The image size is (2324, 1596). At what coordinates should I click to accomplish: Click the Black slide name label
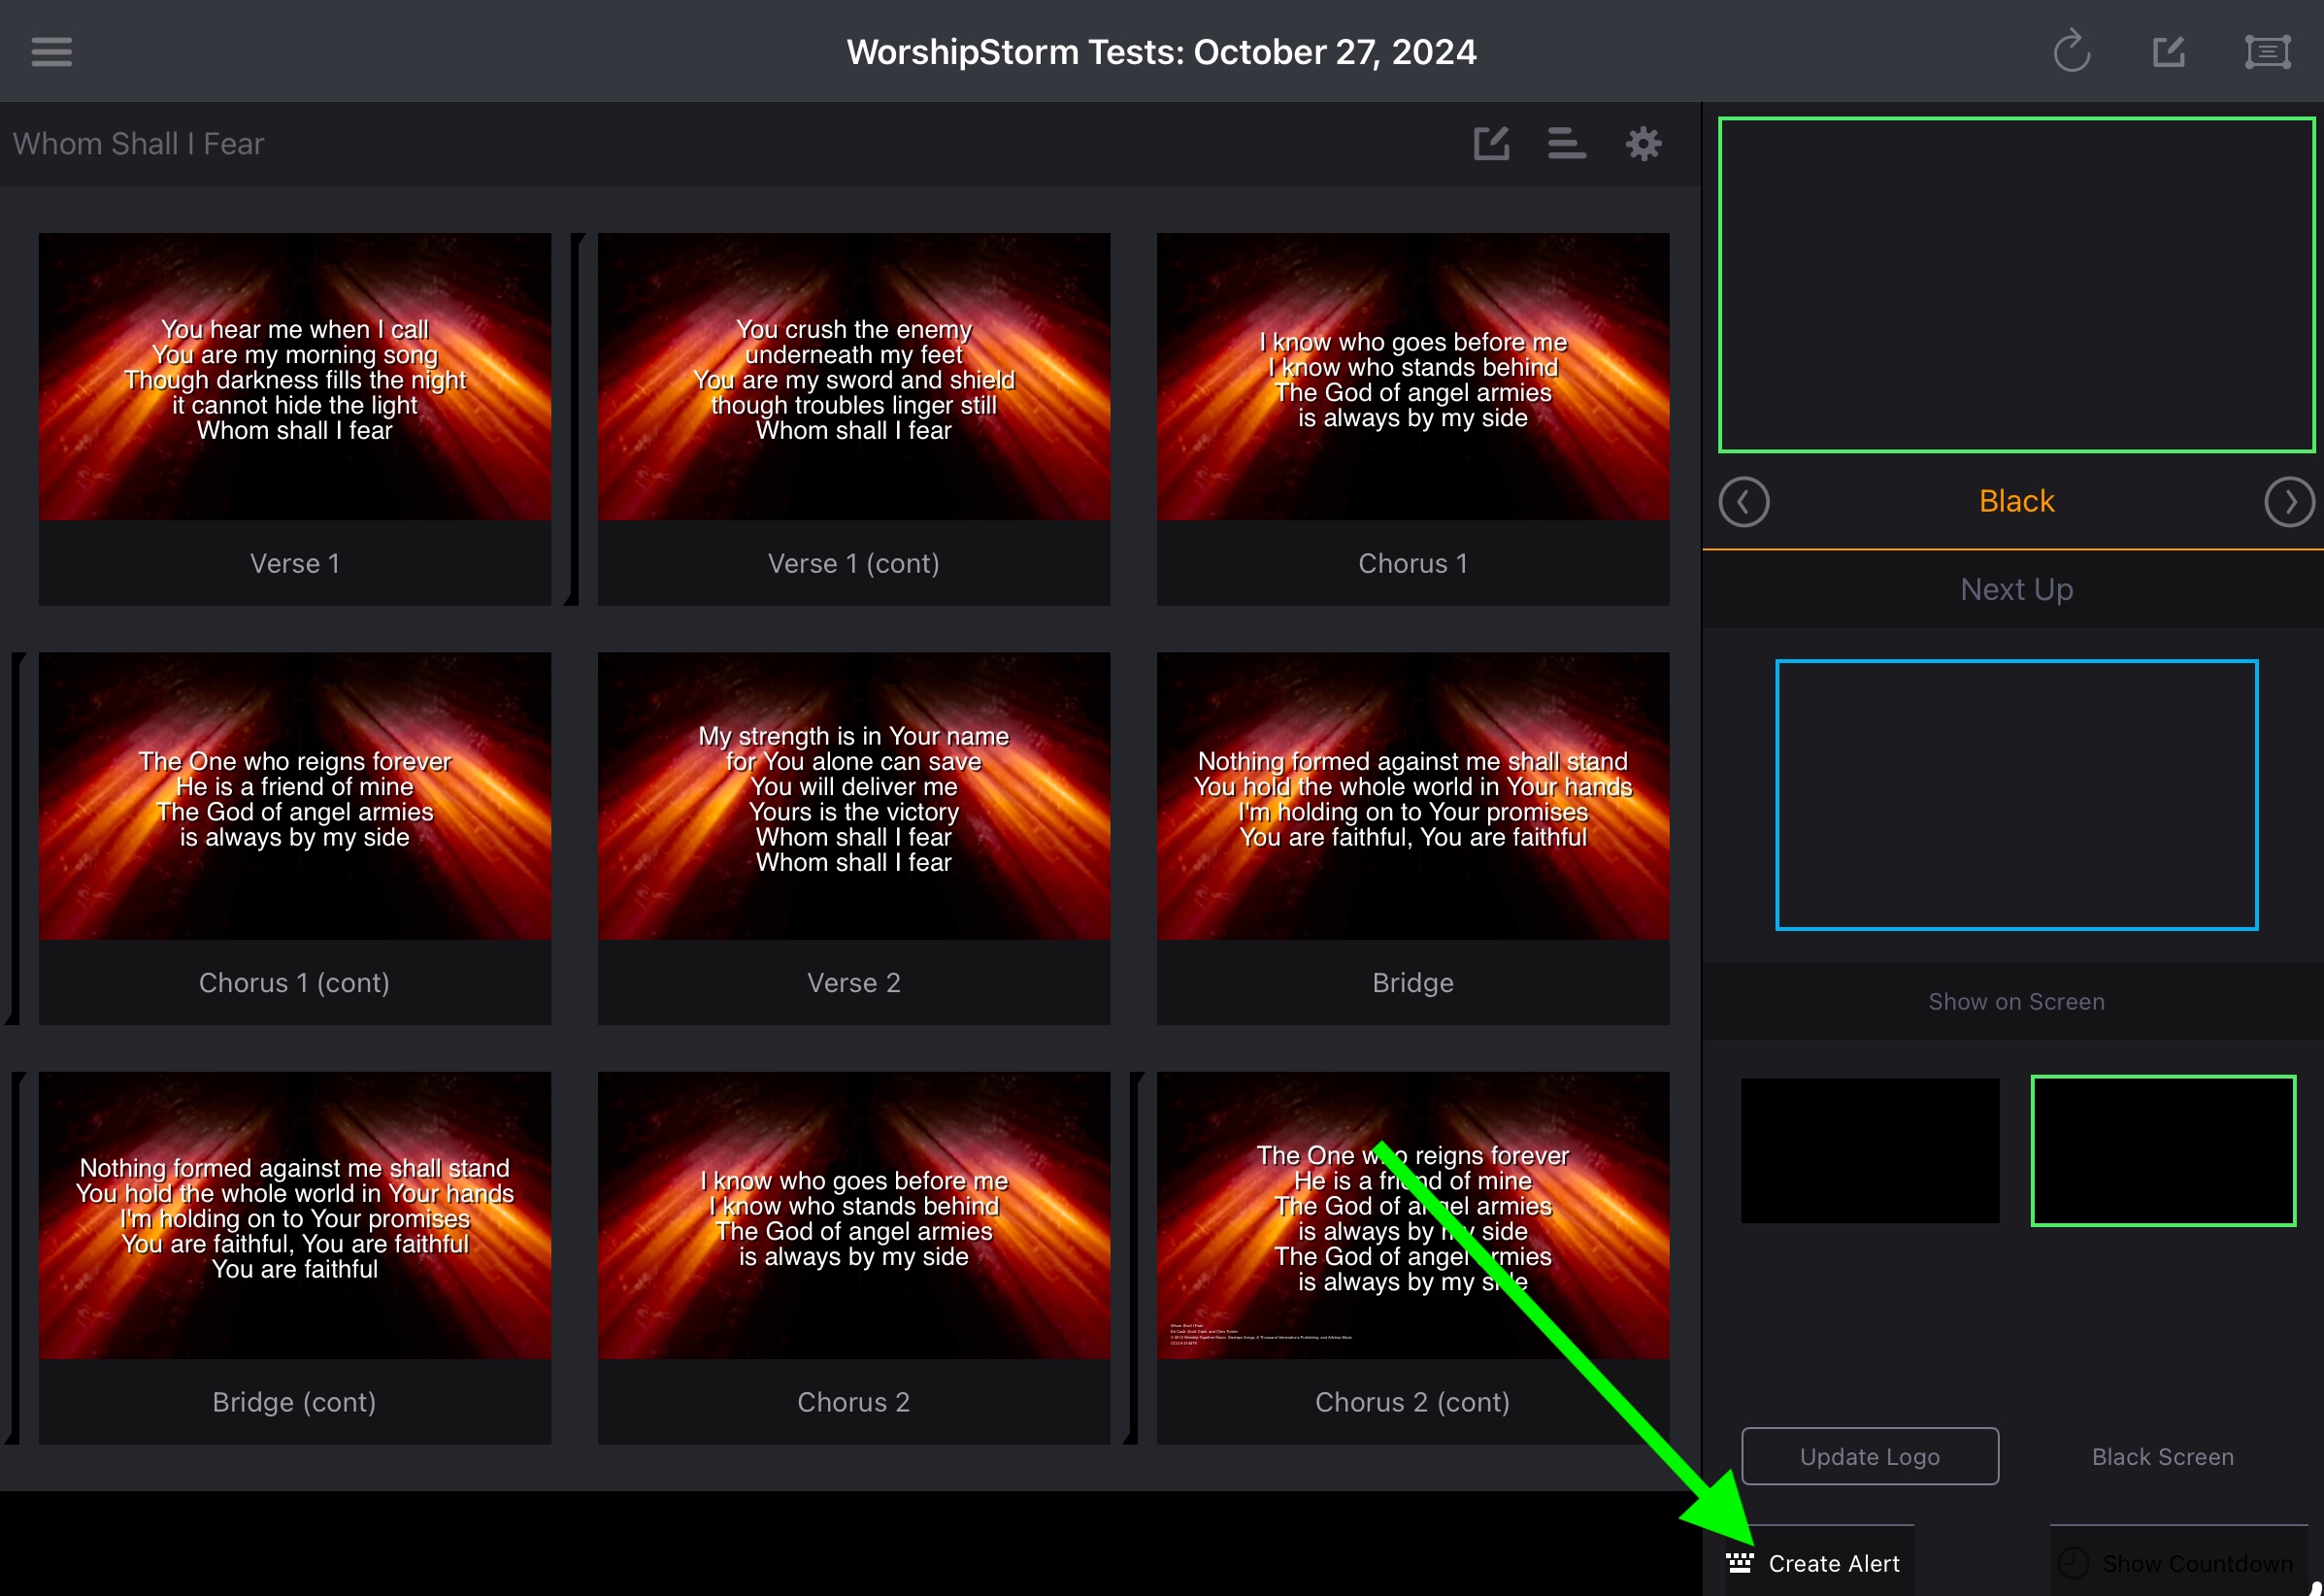2016,501
